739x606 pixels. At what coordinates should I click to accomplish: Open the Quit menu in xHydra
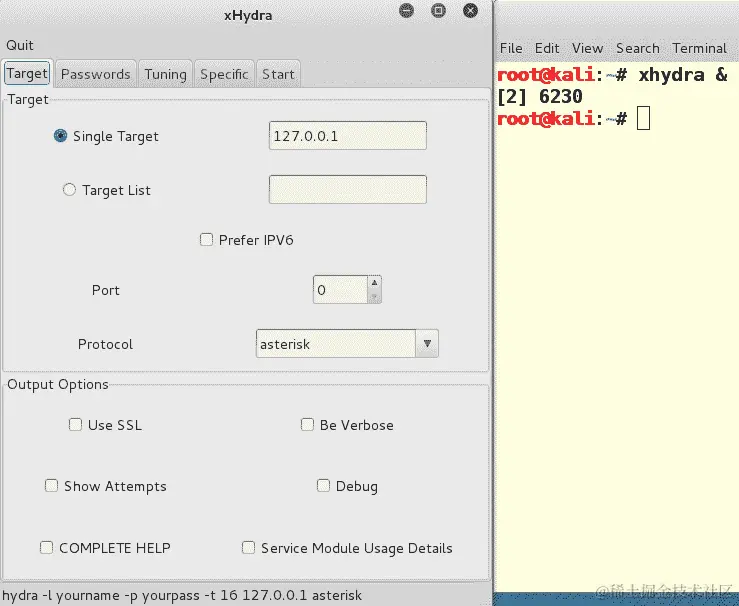[x=20, y=45]
